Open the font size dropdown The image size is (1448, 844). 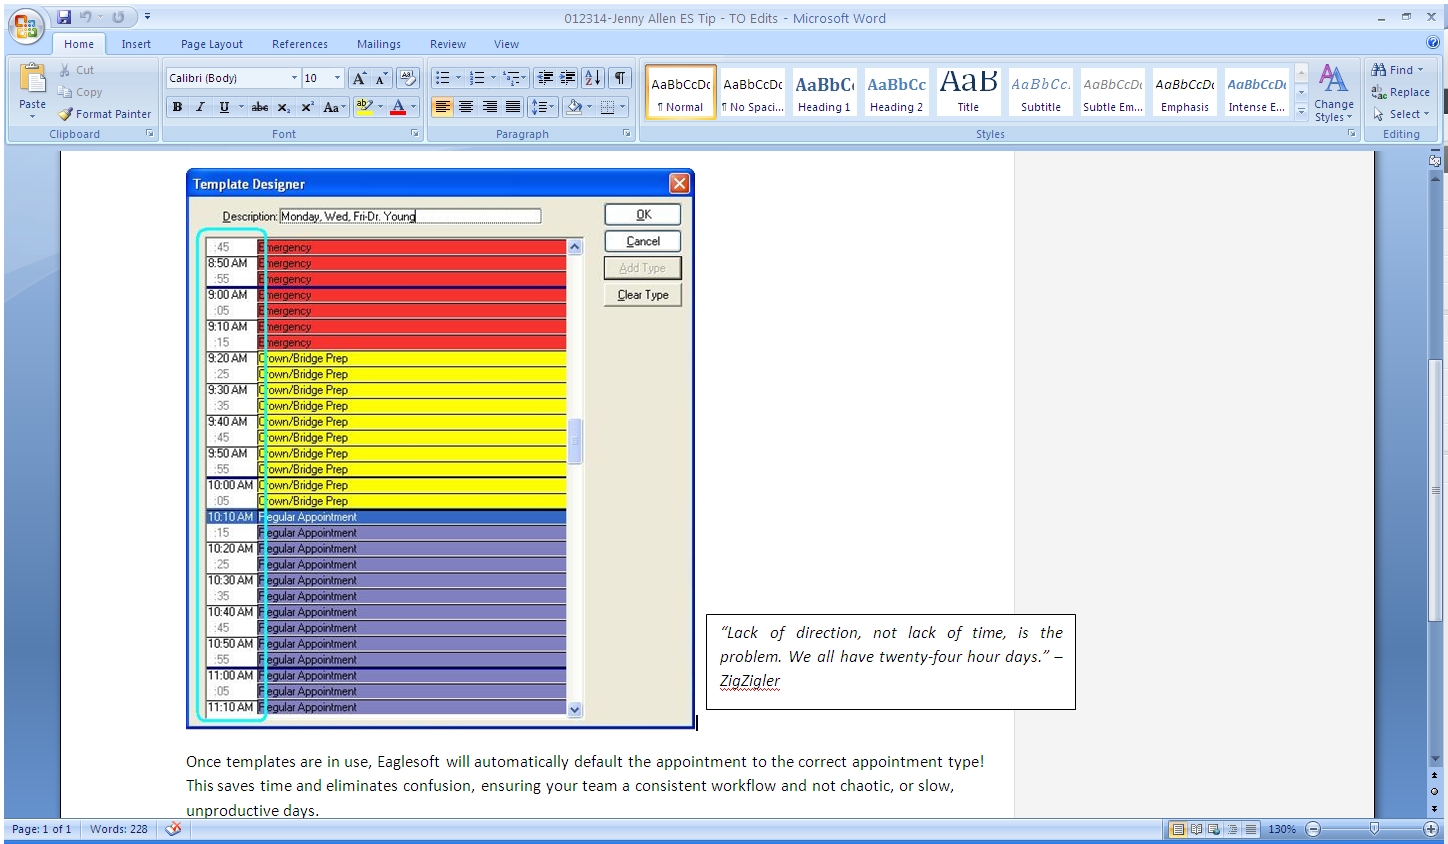pos(338,78)
